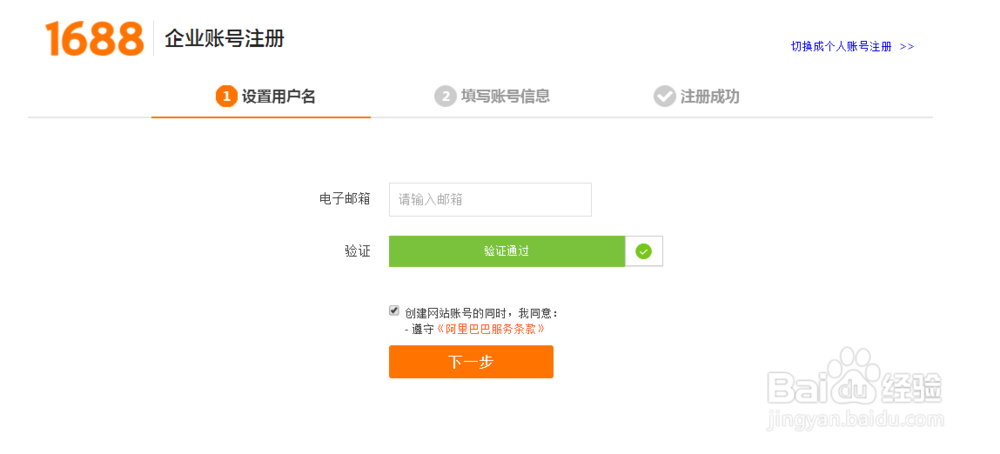Click the 验证 field label

(357, 251)
